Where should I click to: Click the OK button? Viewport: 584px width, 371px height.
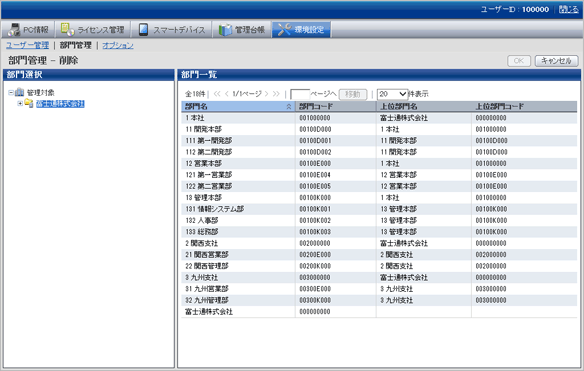point(519,60)
